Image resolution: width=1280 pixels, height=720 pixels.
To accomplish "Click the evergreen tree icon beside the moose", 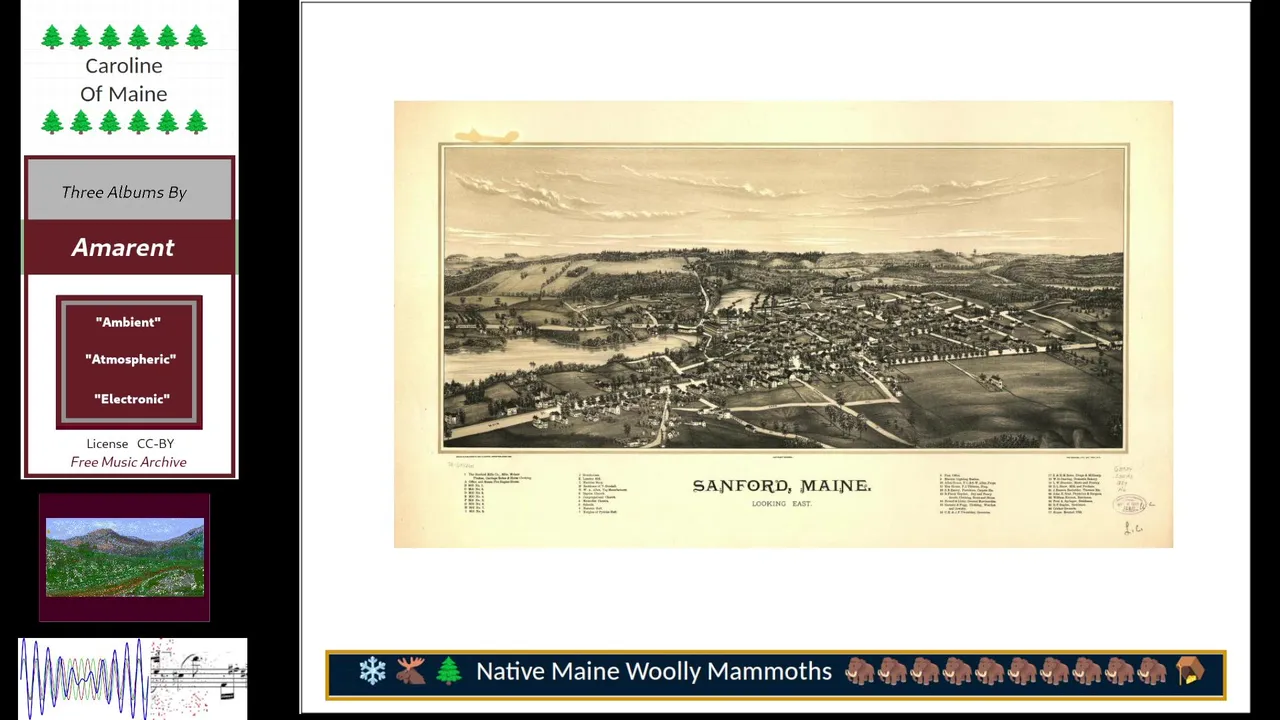I will coord(448,671).
